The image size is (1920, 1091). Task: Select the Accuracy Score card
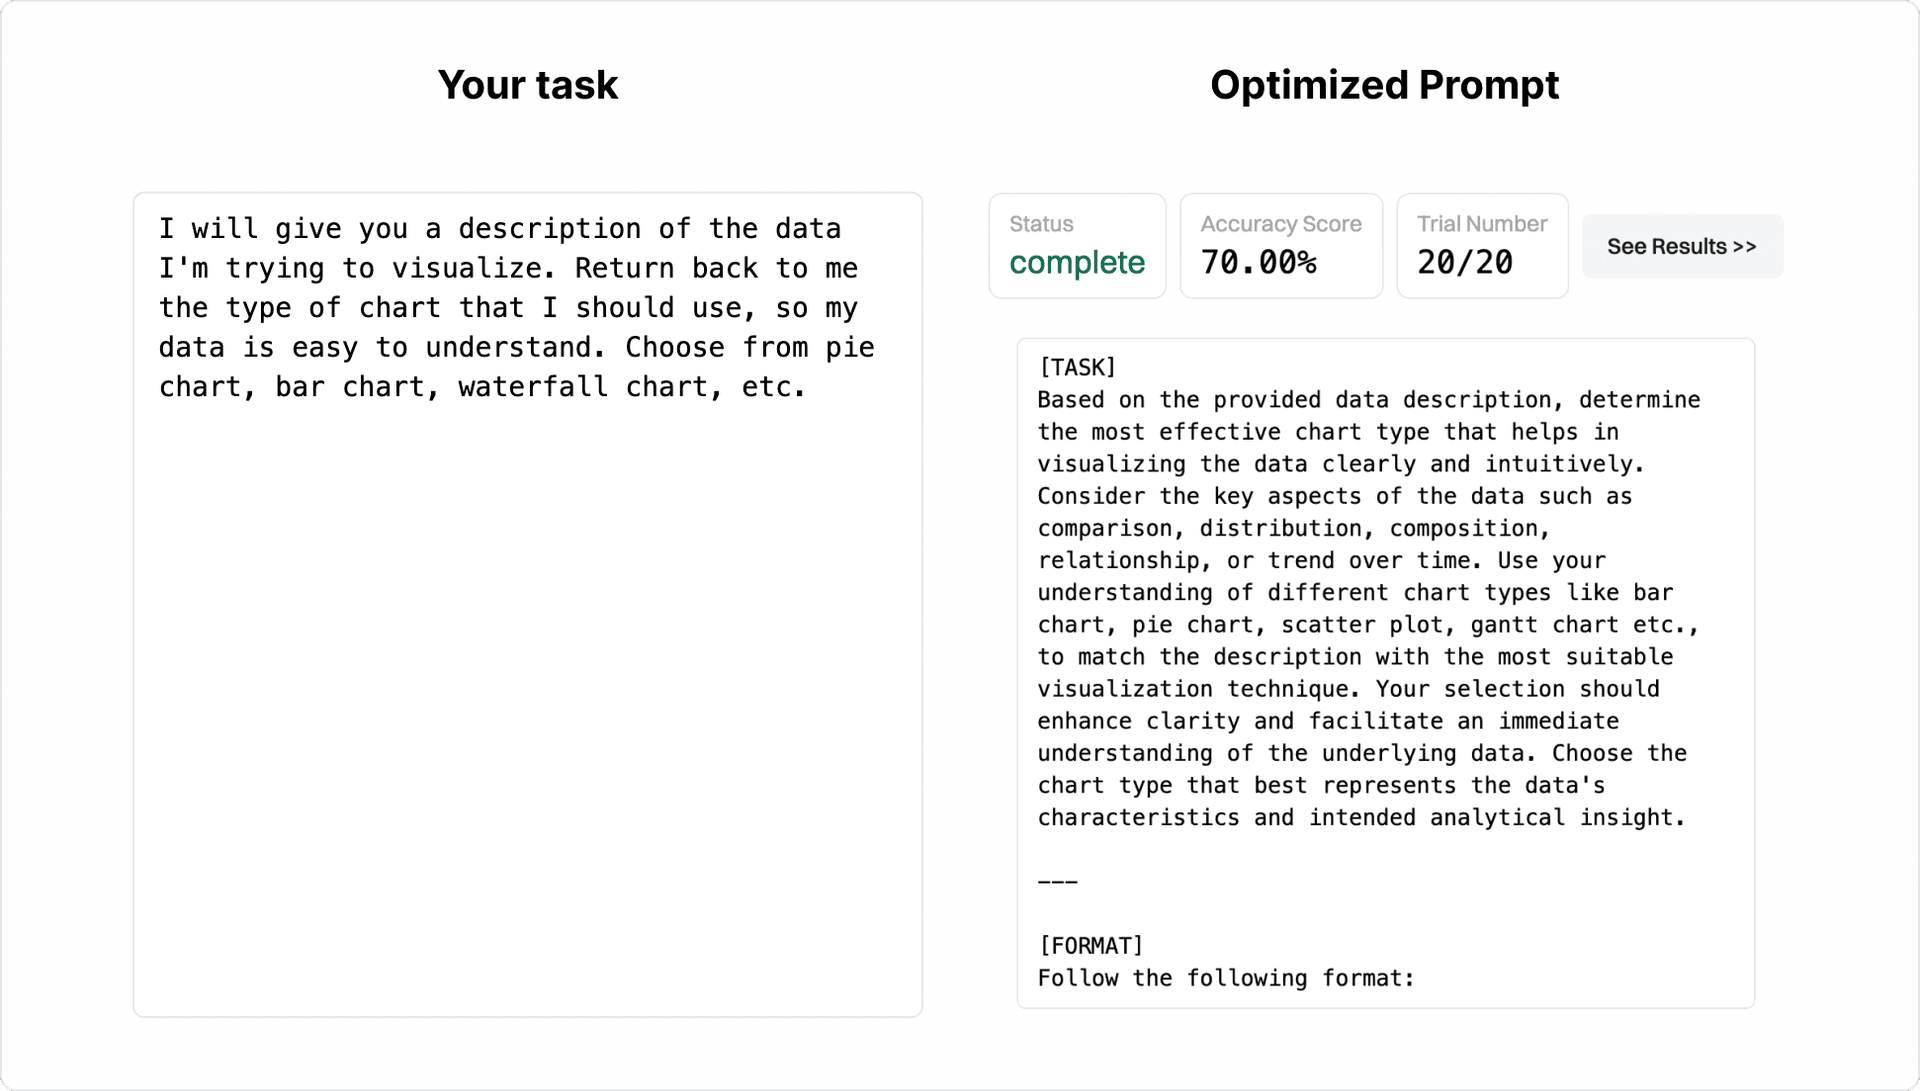[1281, 245]
